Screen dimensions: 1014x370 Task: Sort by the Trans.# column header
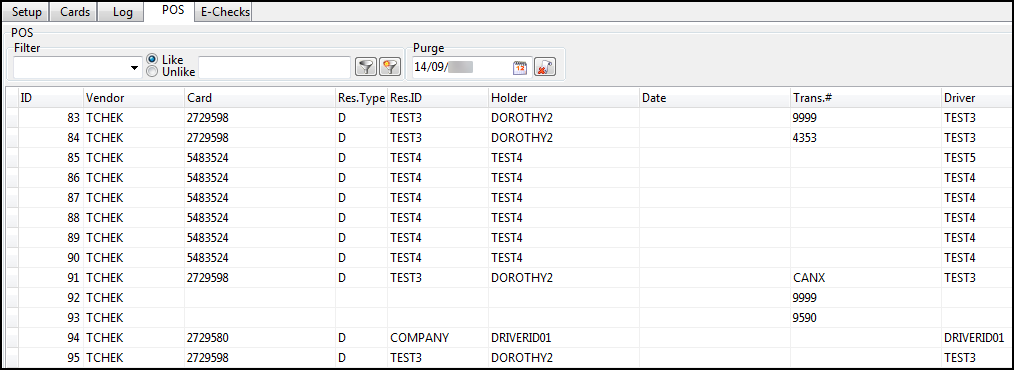tap(866, 98)
